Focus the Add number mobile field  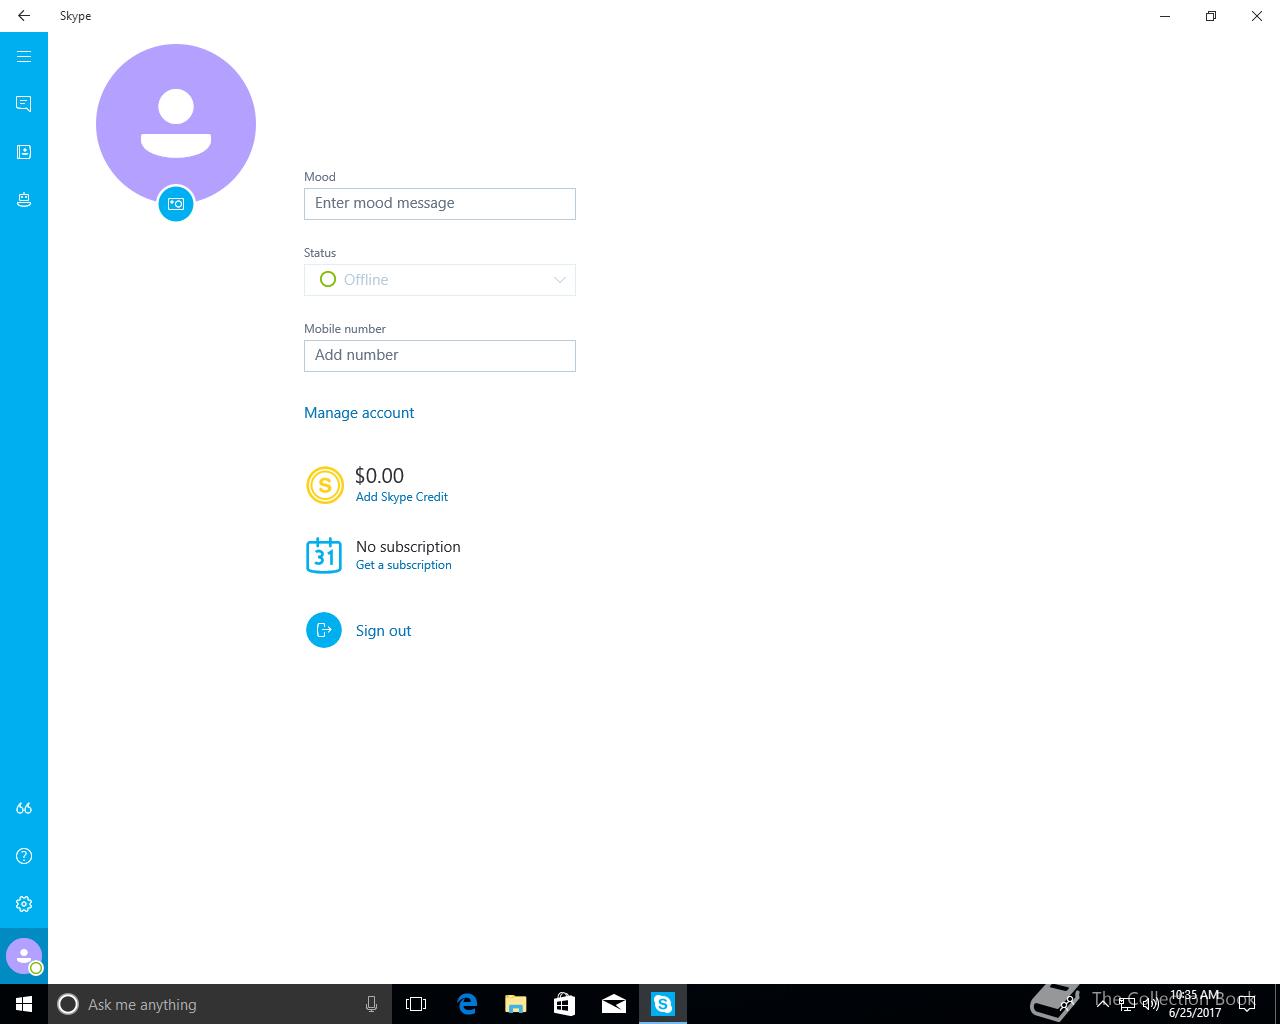[440, 356]
